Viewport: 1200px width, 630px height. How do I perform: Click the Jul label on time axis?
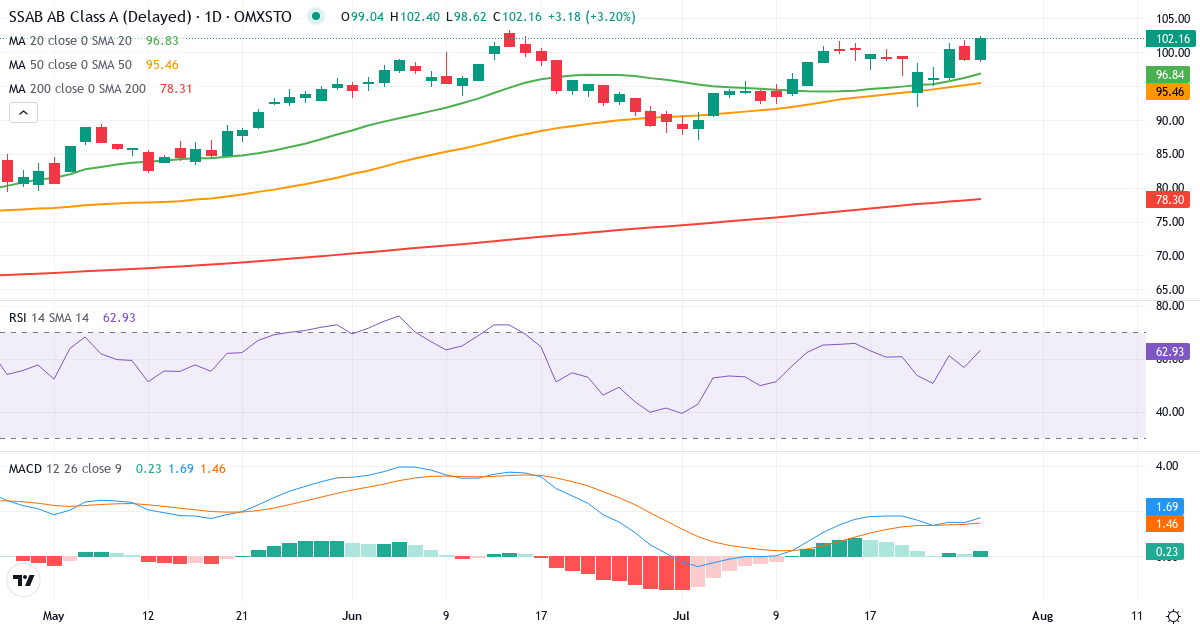(682, 615)
